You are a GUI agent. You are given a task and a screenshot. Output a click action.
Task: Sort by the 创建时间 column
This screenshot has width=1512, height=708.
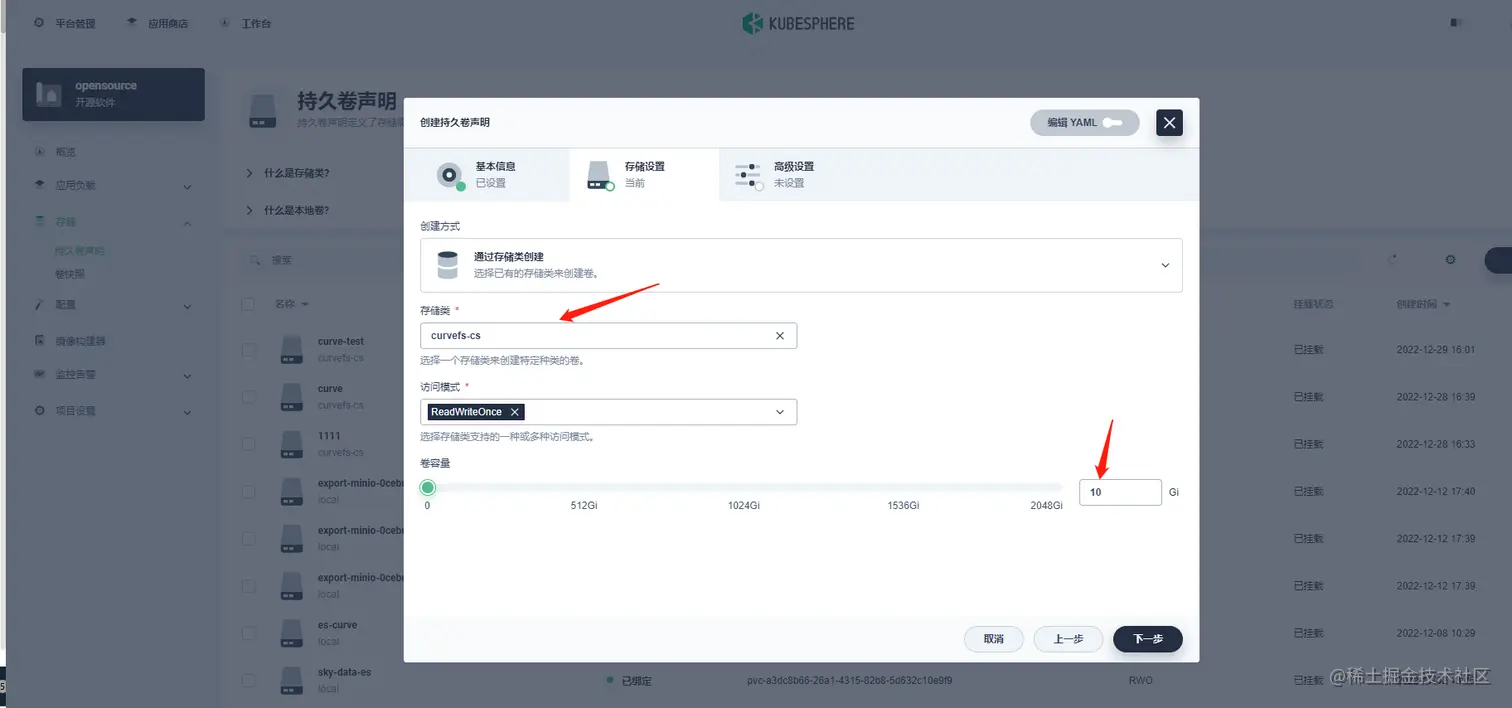(x=1423, y=304)
